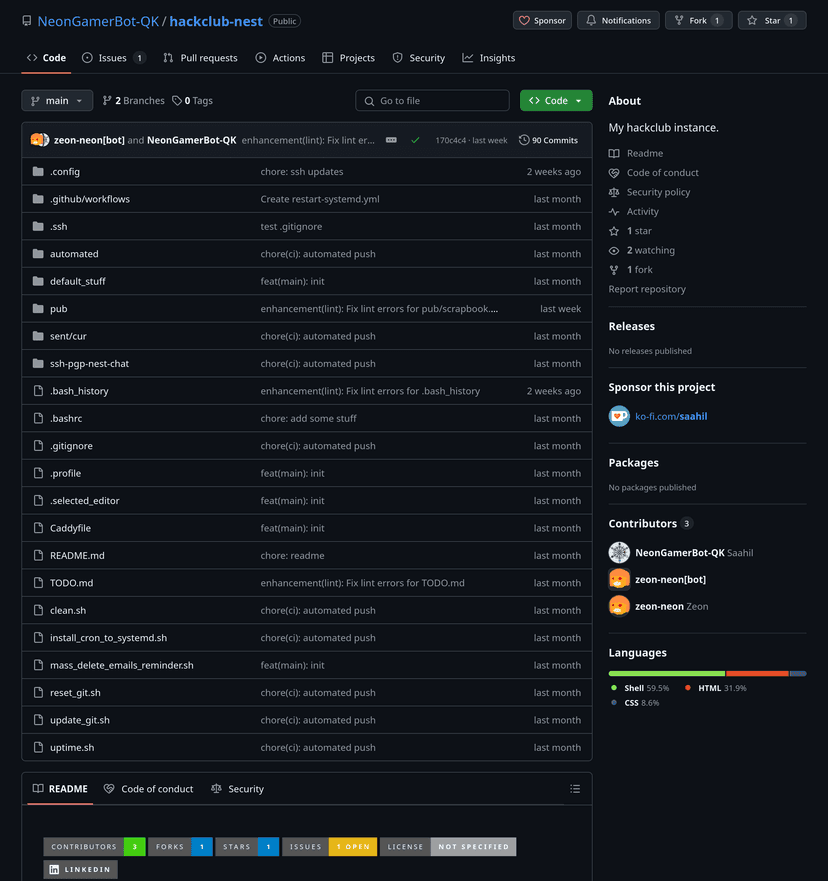
Task: Click the Sponsor heart button
Action: [542, 21]
